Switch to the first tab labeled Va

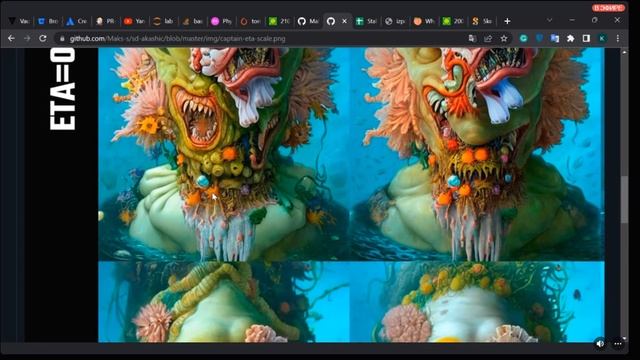pyautogui.click(x=19, y=21)
